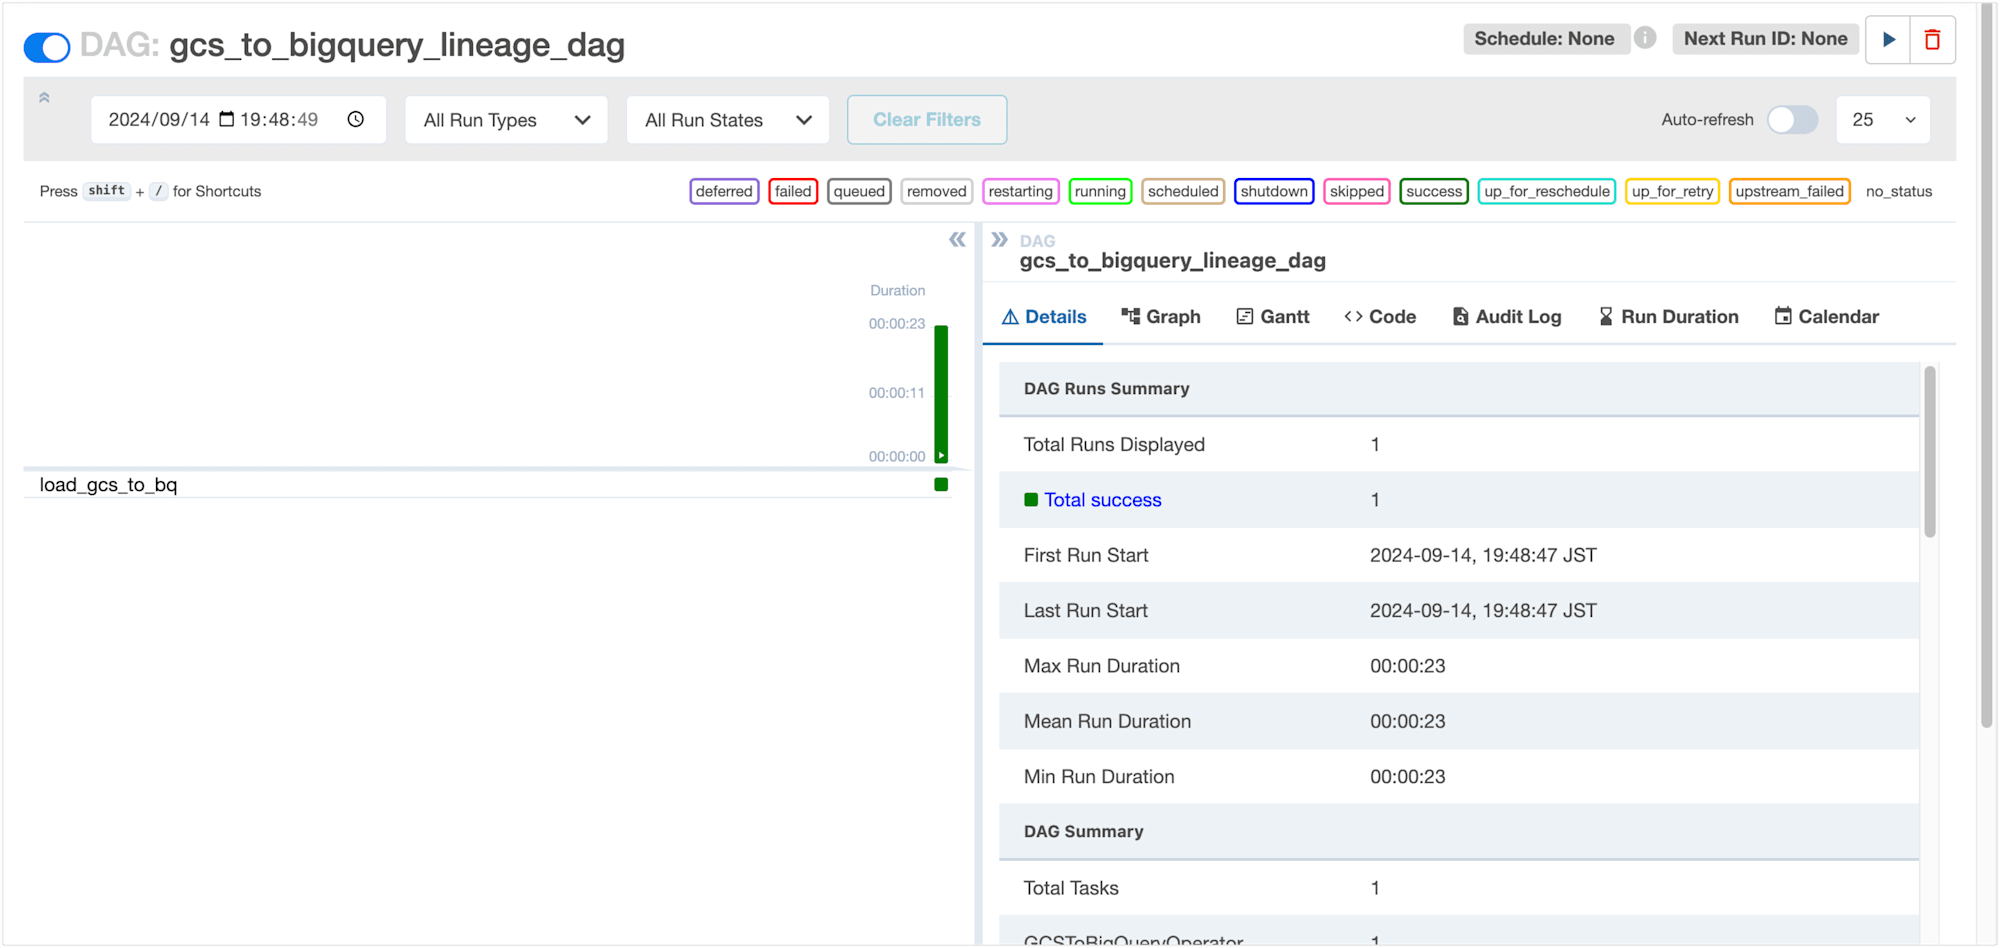This screenshot has height=948, width=2000.
Task: Collapse the grid panel double chevron
Action: 957,240
